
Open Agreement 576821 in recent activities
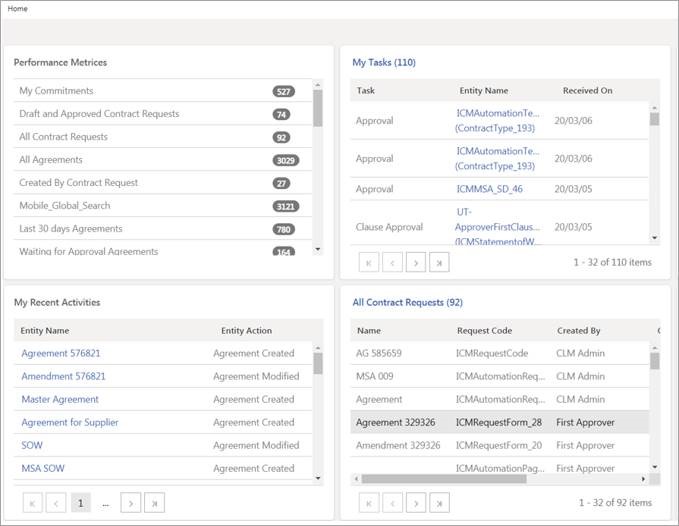61,353
